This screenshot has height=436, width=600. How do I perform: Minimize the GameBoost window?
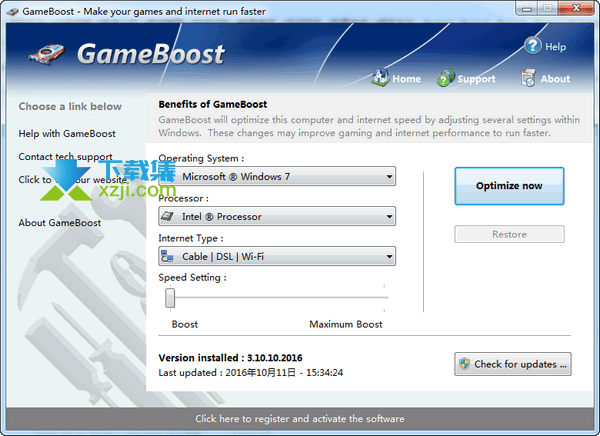(x=527, y=8)
